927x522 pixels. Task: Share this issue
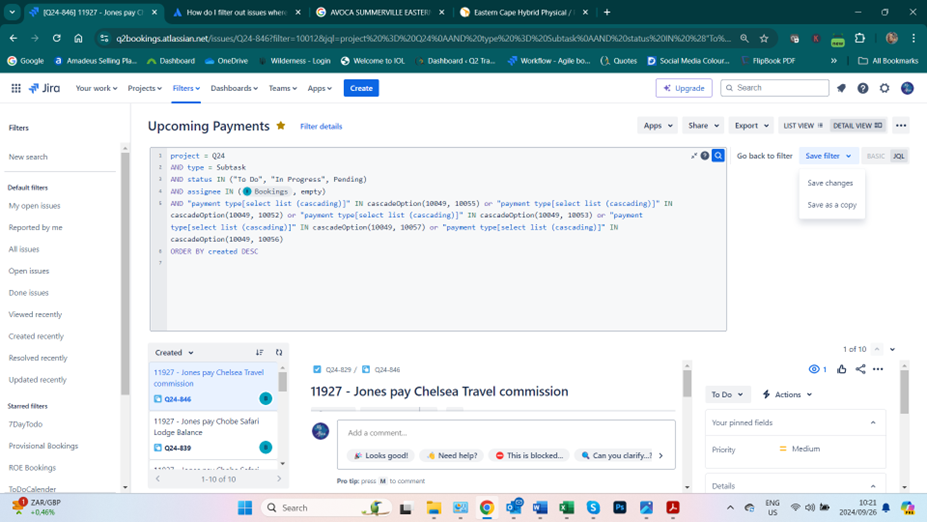click(860, 369)
